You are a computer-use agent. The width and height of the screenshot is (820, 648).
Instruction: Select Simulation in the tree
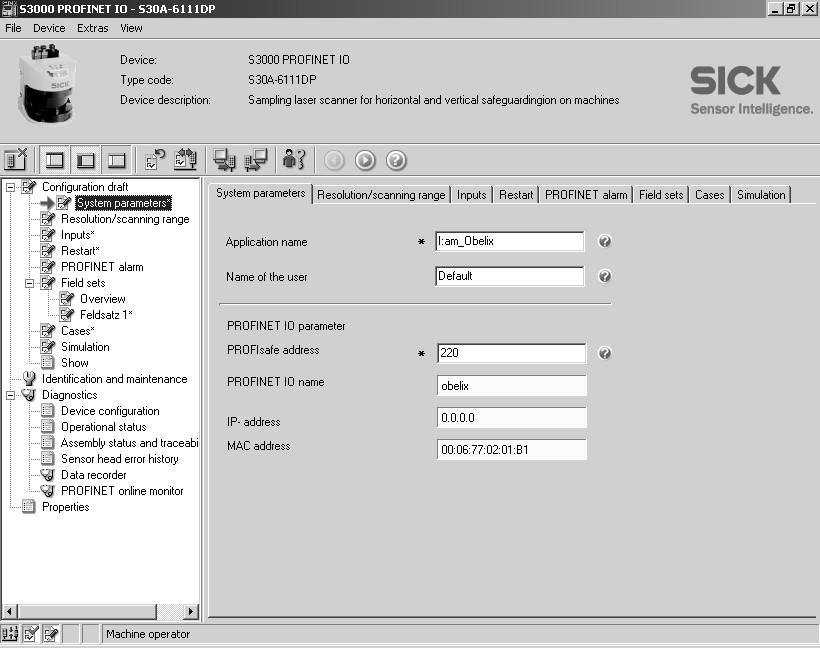coord(85,347)
